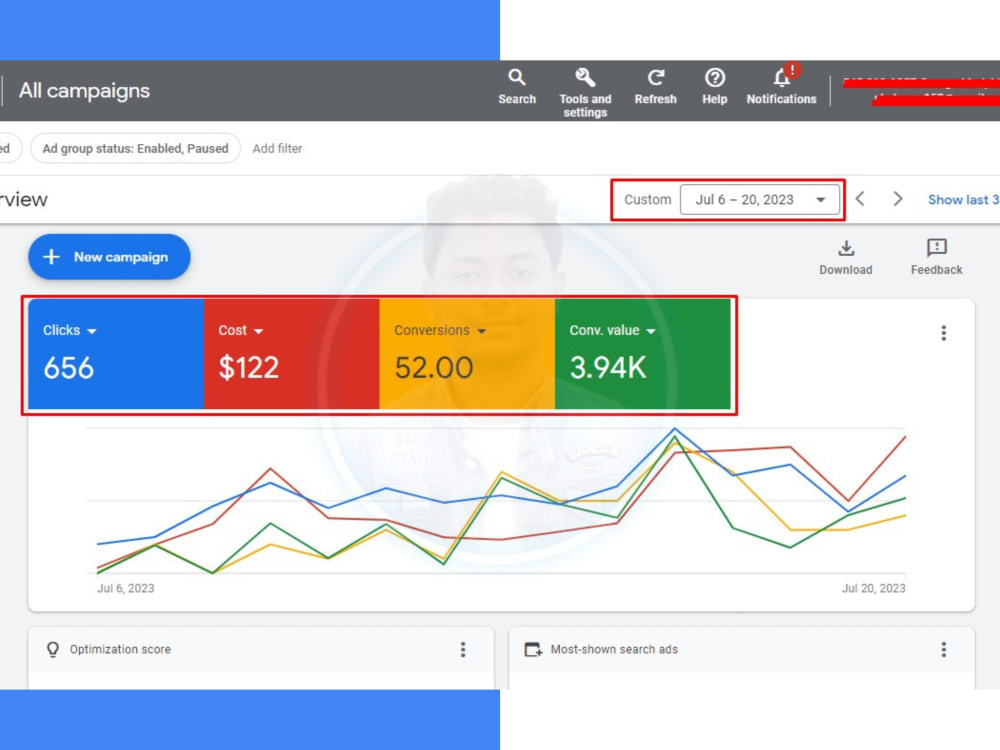1000x750 pixels.
Task: Select the red Cost $122 tile
Action: click(x=291, y=354)
